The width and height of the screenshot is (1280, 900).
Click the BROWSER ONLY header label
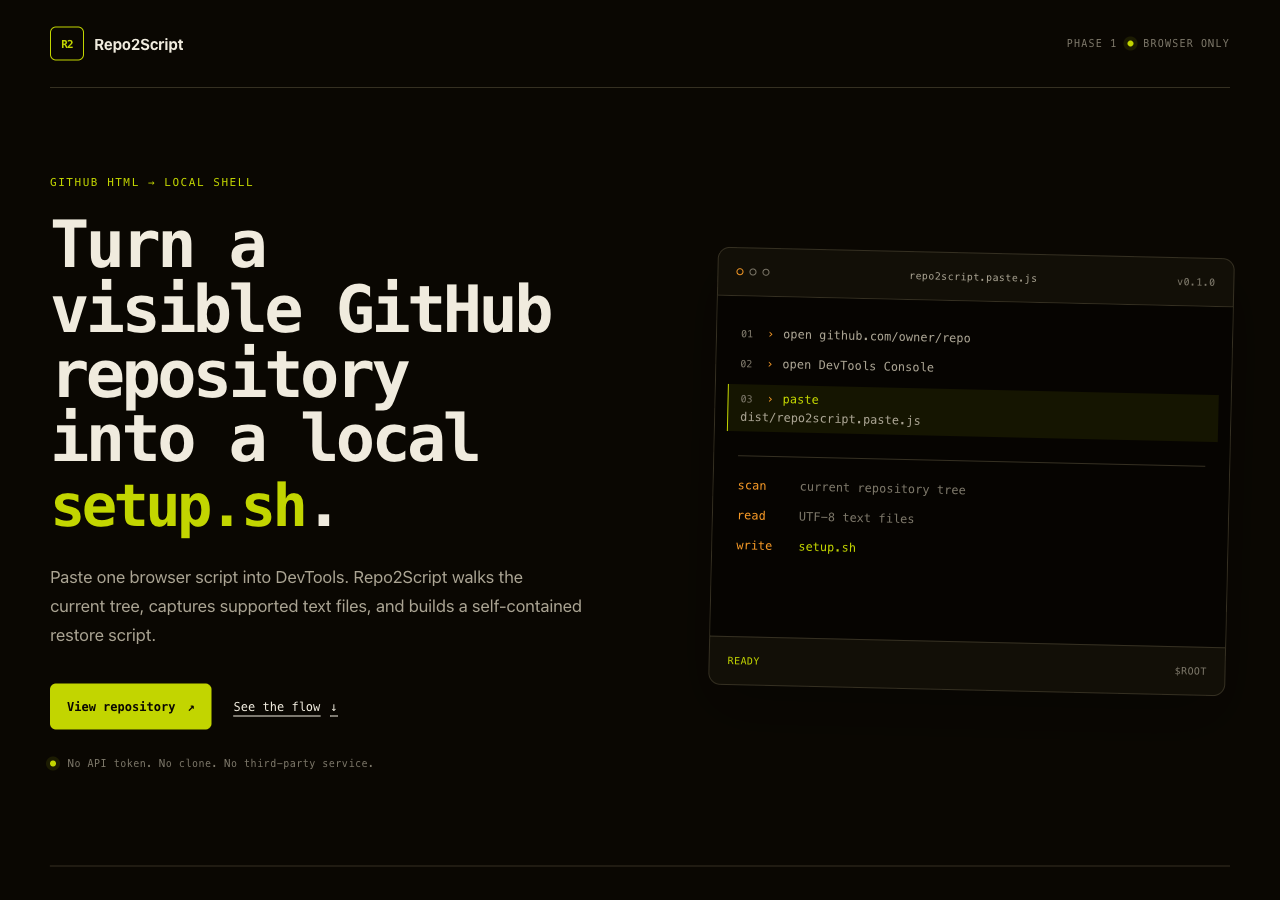[1186, 44]
